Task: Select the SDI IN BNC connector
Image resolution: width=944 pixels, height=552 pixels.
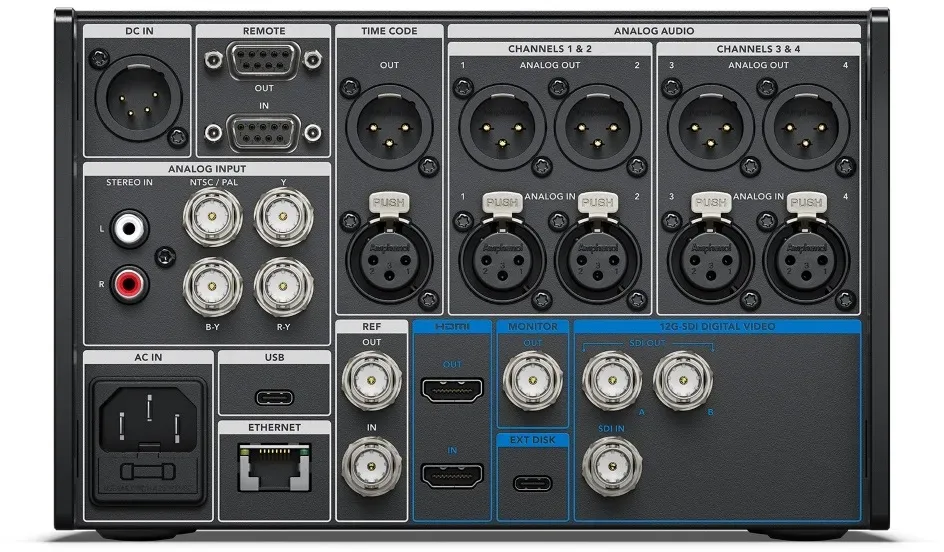Action: tap(612, 466)
